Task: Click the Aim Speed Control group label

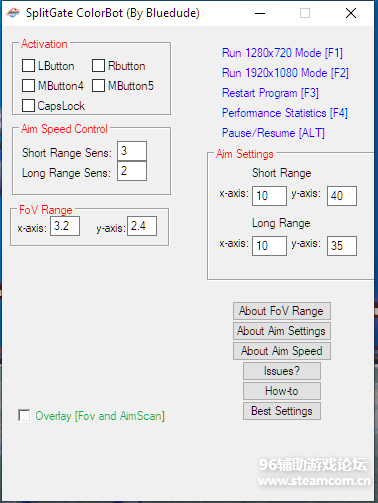Action: 64,129
